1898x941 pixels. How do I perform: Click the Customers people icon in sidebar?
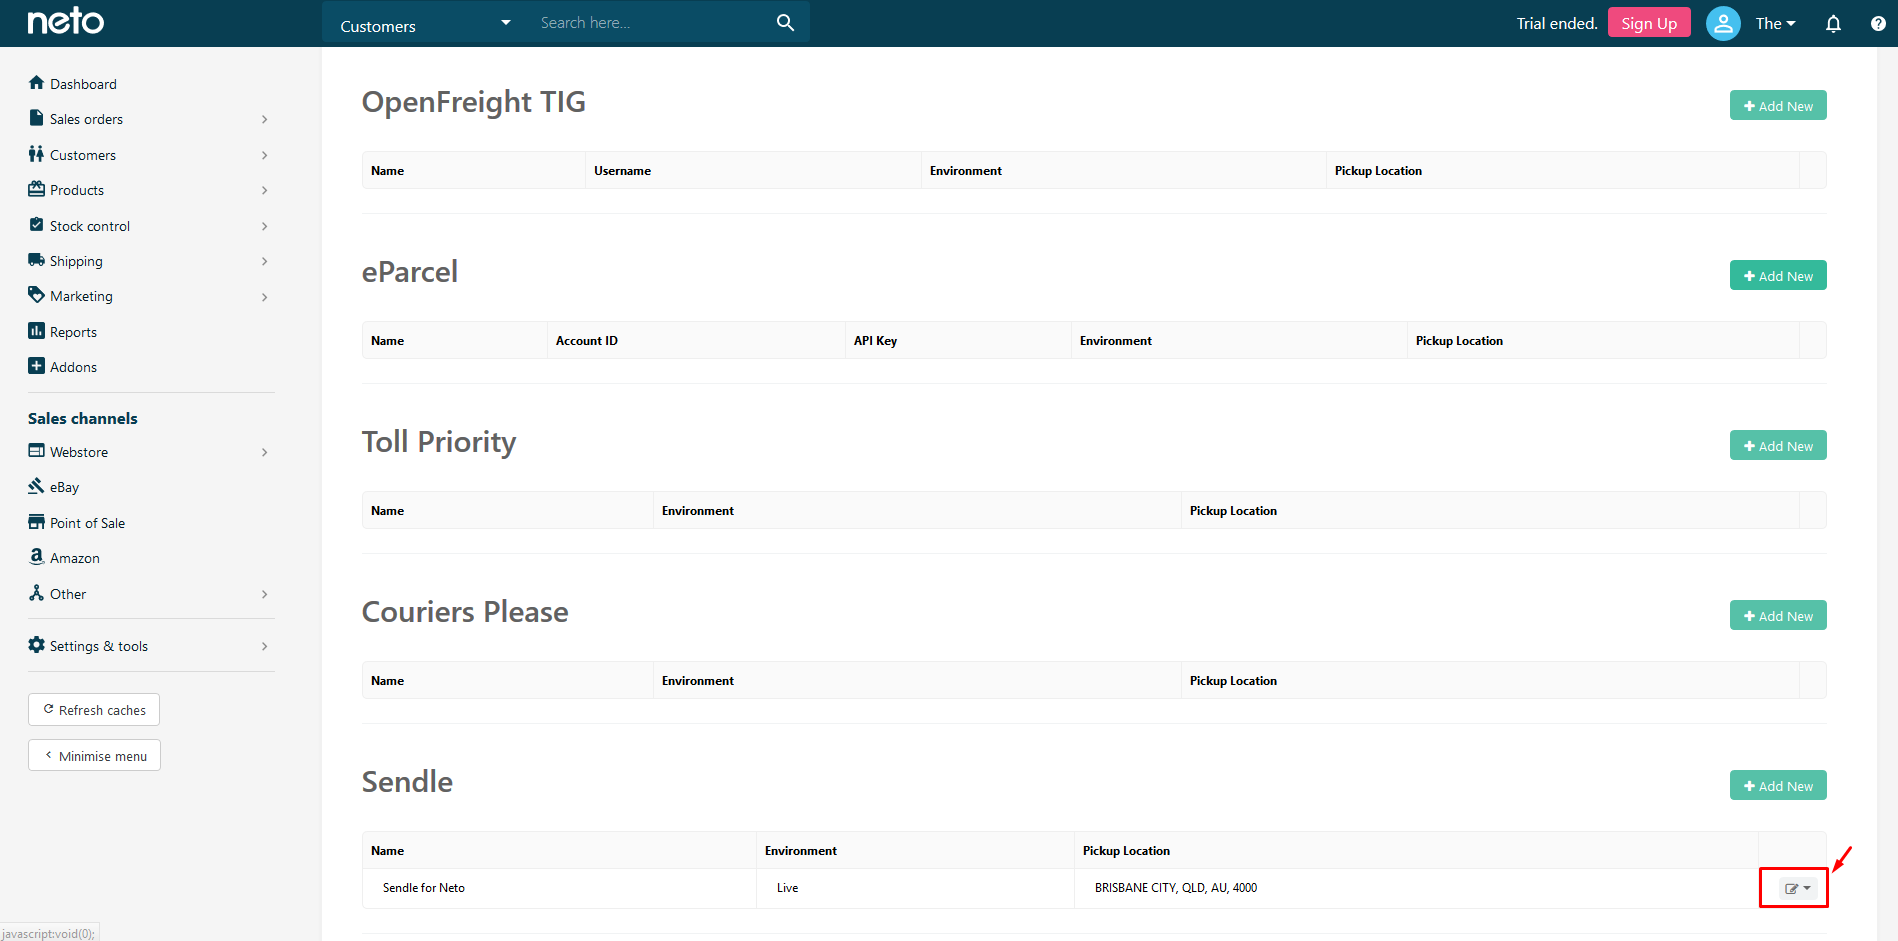(36, 154)
